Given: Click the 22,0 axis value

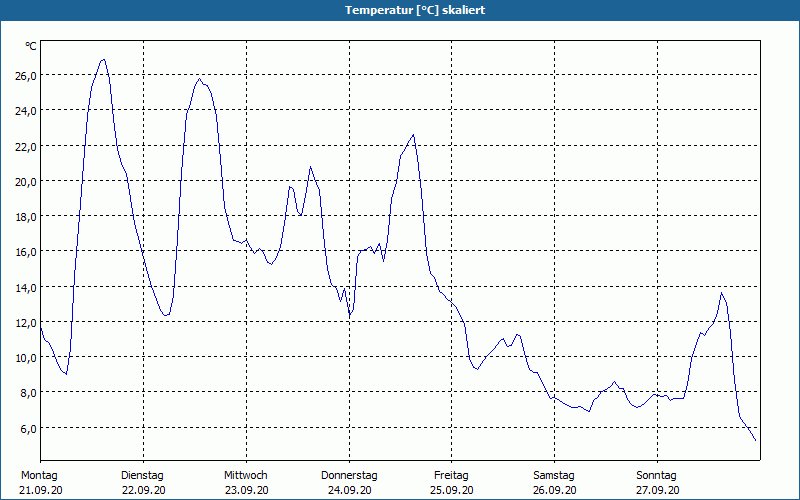Looking at the screenshot, I should [26, 146].
